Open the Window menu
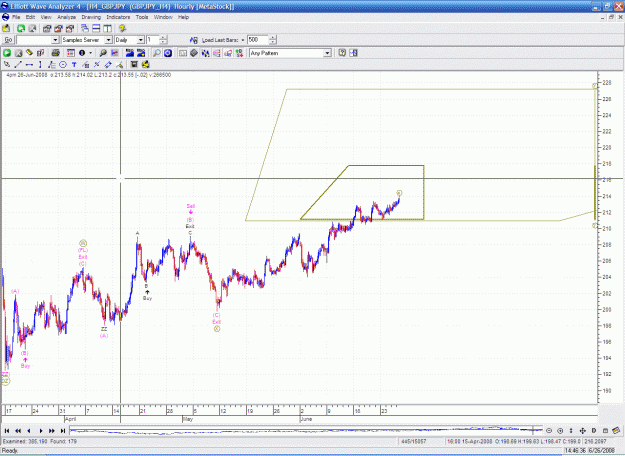The image size is (625, 456). [163, 17]
